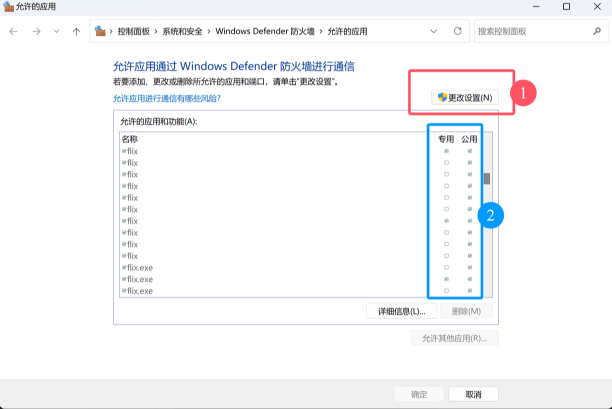Refresh the address bar location
This screenshot has width=612, height=409.
tap(457, 31)
